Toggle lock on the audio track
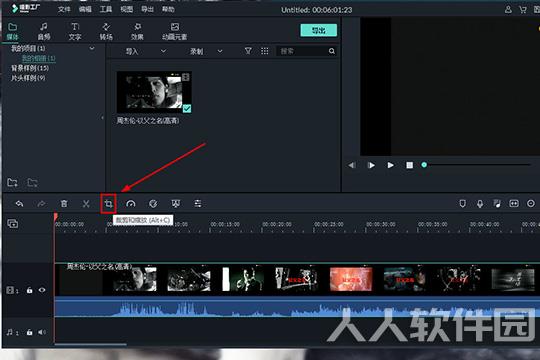The image size is (540, 360). coord(29,332)
